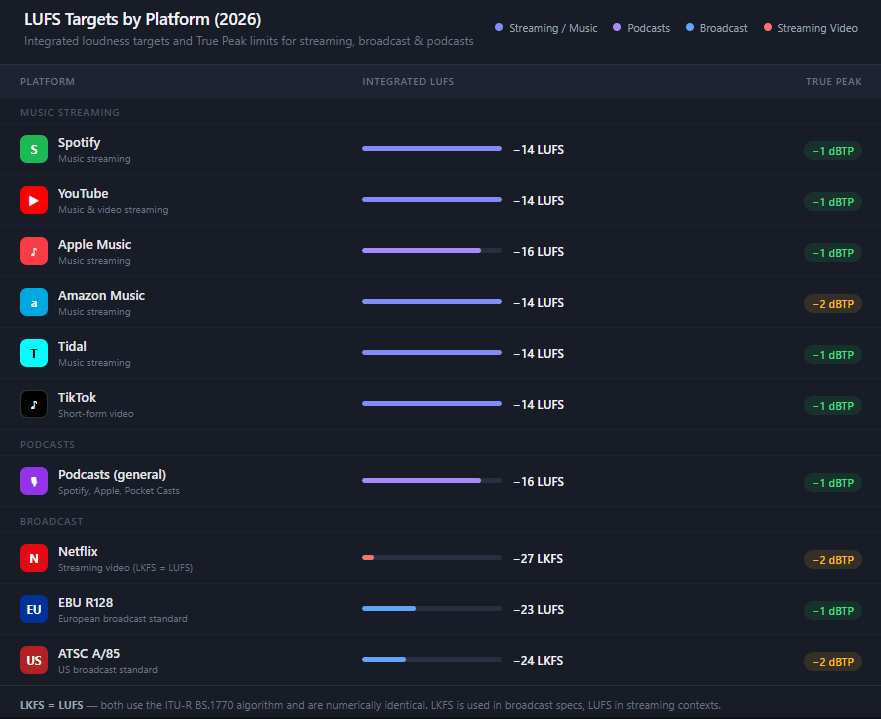
Task: Click EBU R128's −1 dBTP badge
Action: pyautogui.click(x=833, y=611)
